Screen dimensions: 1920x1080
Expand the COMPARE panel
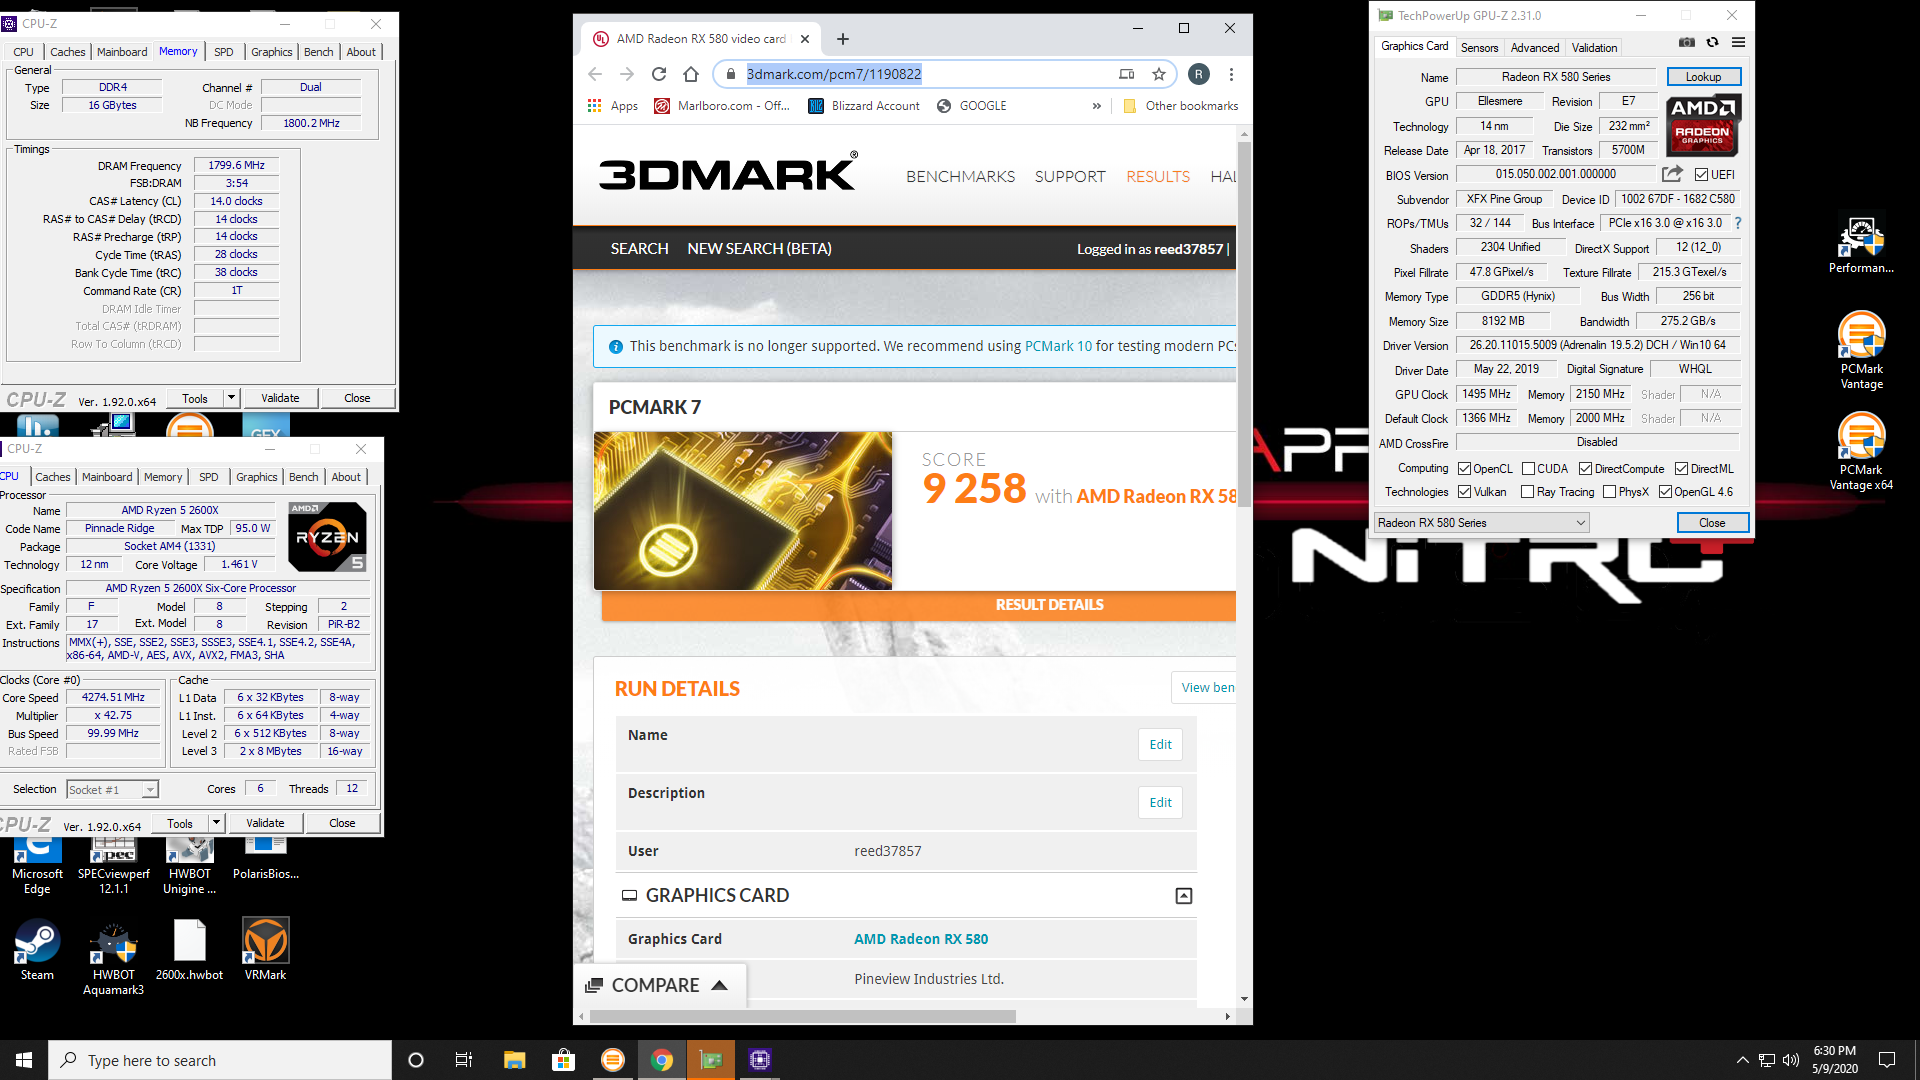pyautogui.click(x=660, y=986)
